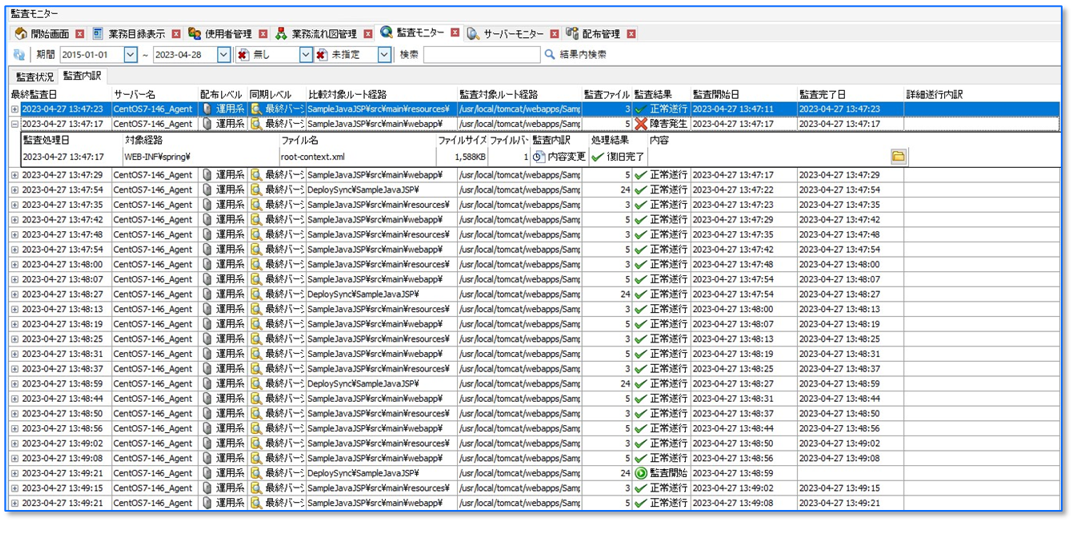Close the サーバーモニター tab
Image resolution: width=1076 pixels, height=537 pixels.
tap(555, 34)
